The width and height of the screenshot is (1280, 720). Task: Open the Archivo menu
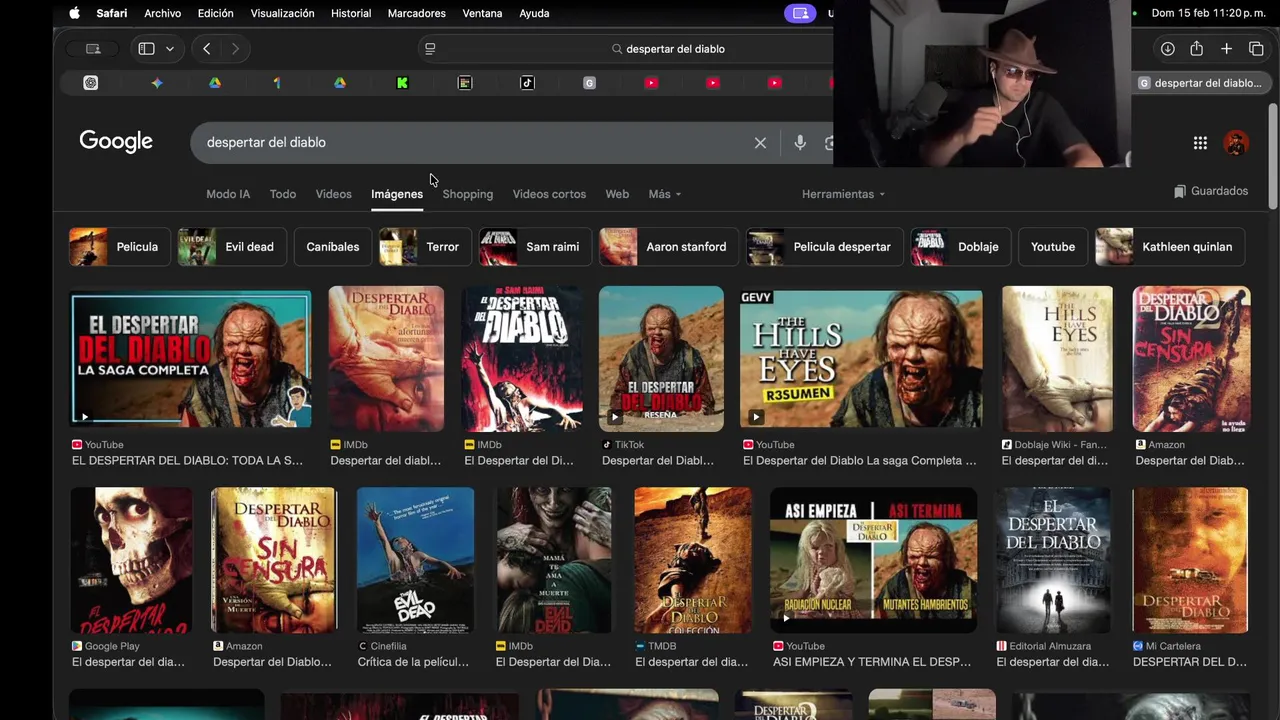pos(162,13)
